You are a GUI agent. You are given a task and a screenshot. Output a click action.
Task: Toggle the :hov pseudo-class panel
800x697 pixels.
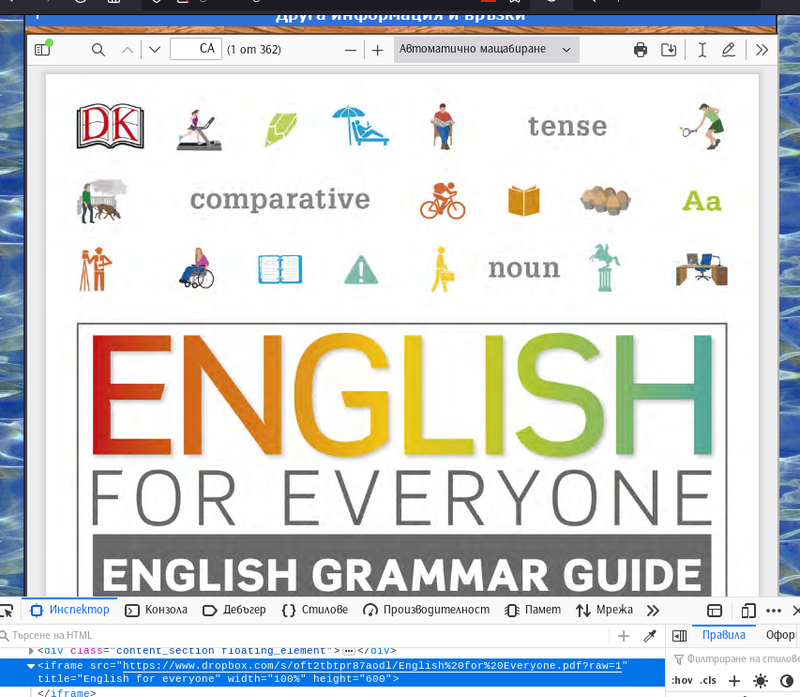(682, 681)
